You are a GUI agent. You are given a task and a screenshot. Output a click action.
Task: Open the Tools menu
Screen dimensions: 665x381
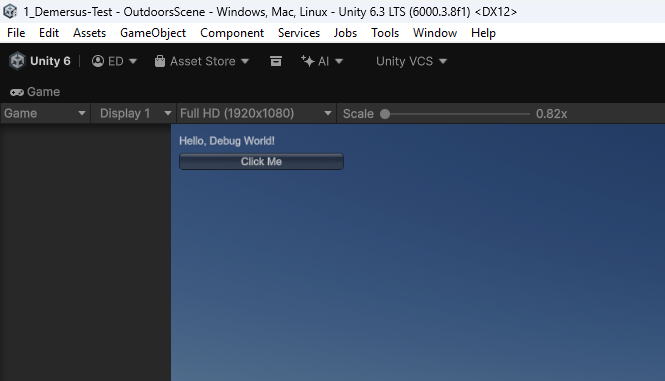pos(385,33)
